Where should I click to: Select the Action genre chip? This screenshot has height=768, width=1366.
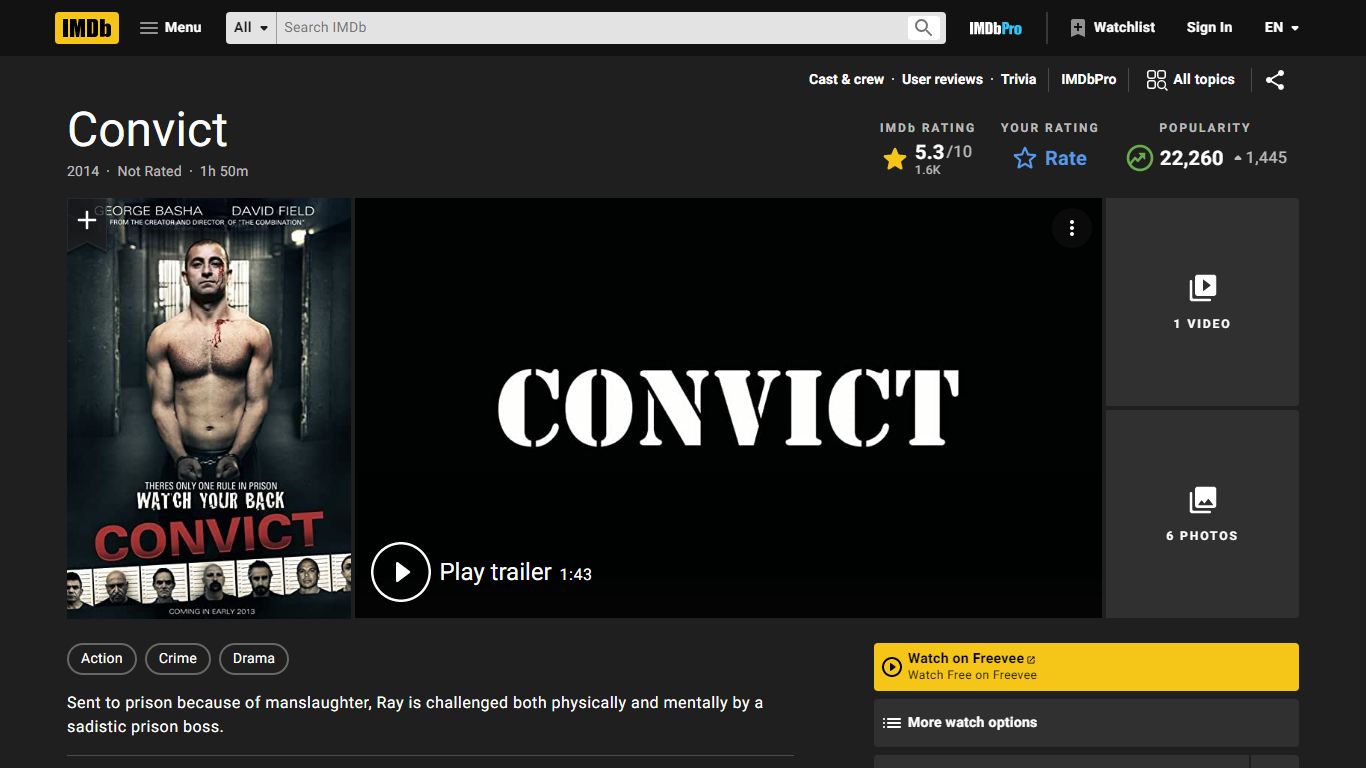tap(101, 658)
